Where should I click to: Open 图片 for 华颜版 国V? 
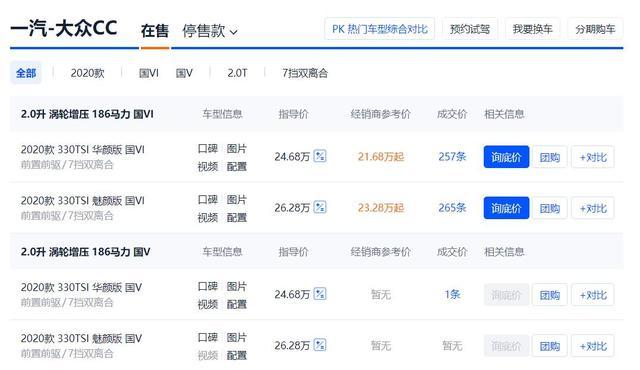coord(237,286)
